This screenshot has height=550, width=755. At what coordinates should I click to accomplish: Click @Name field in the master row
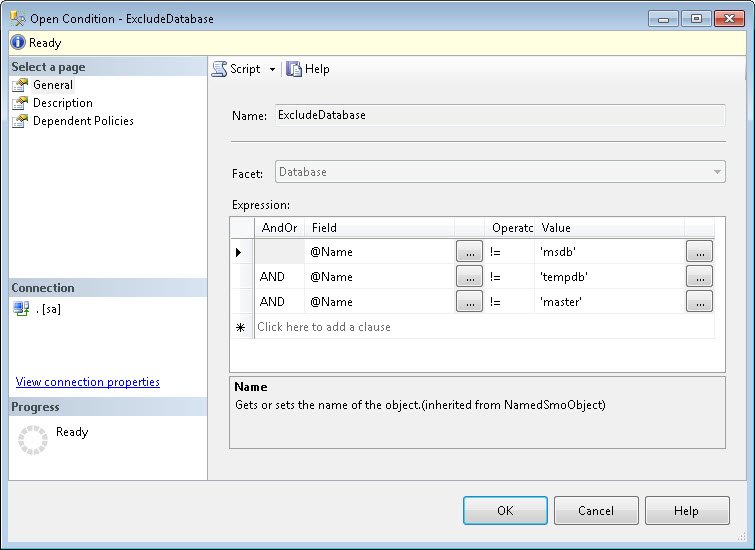point(379,301)
